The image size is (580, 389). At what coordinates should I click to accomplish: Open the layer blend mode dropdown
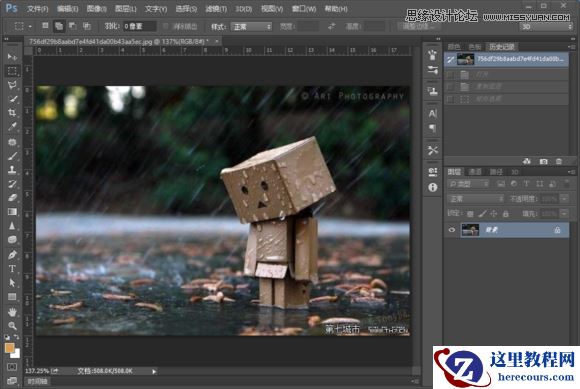476,199
